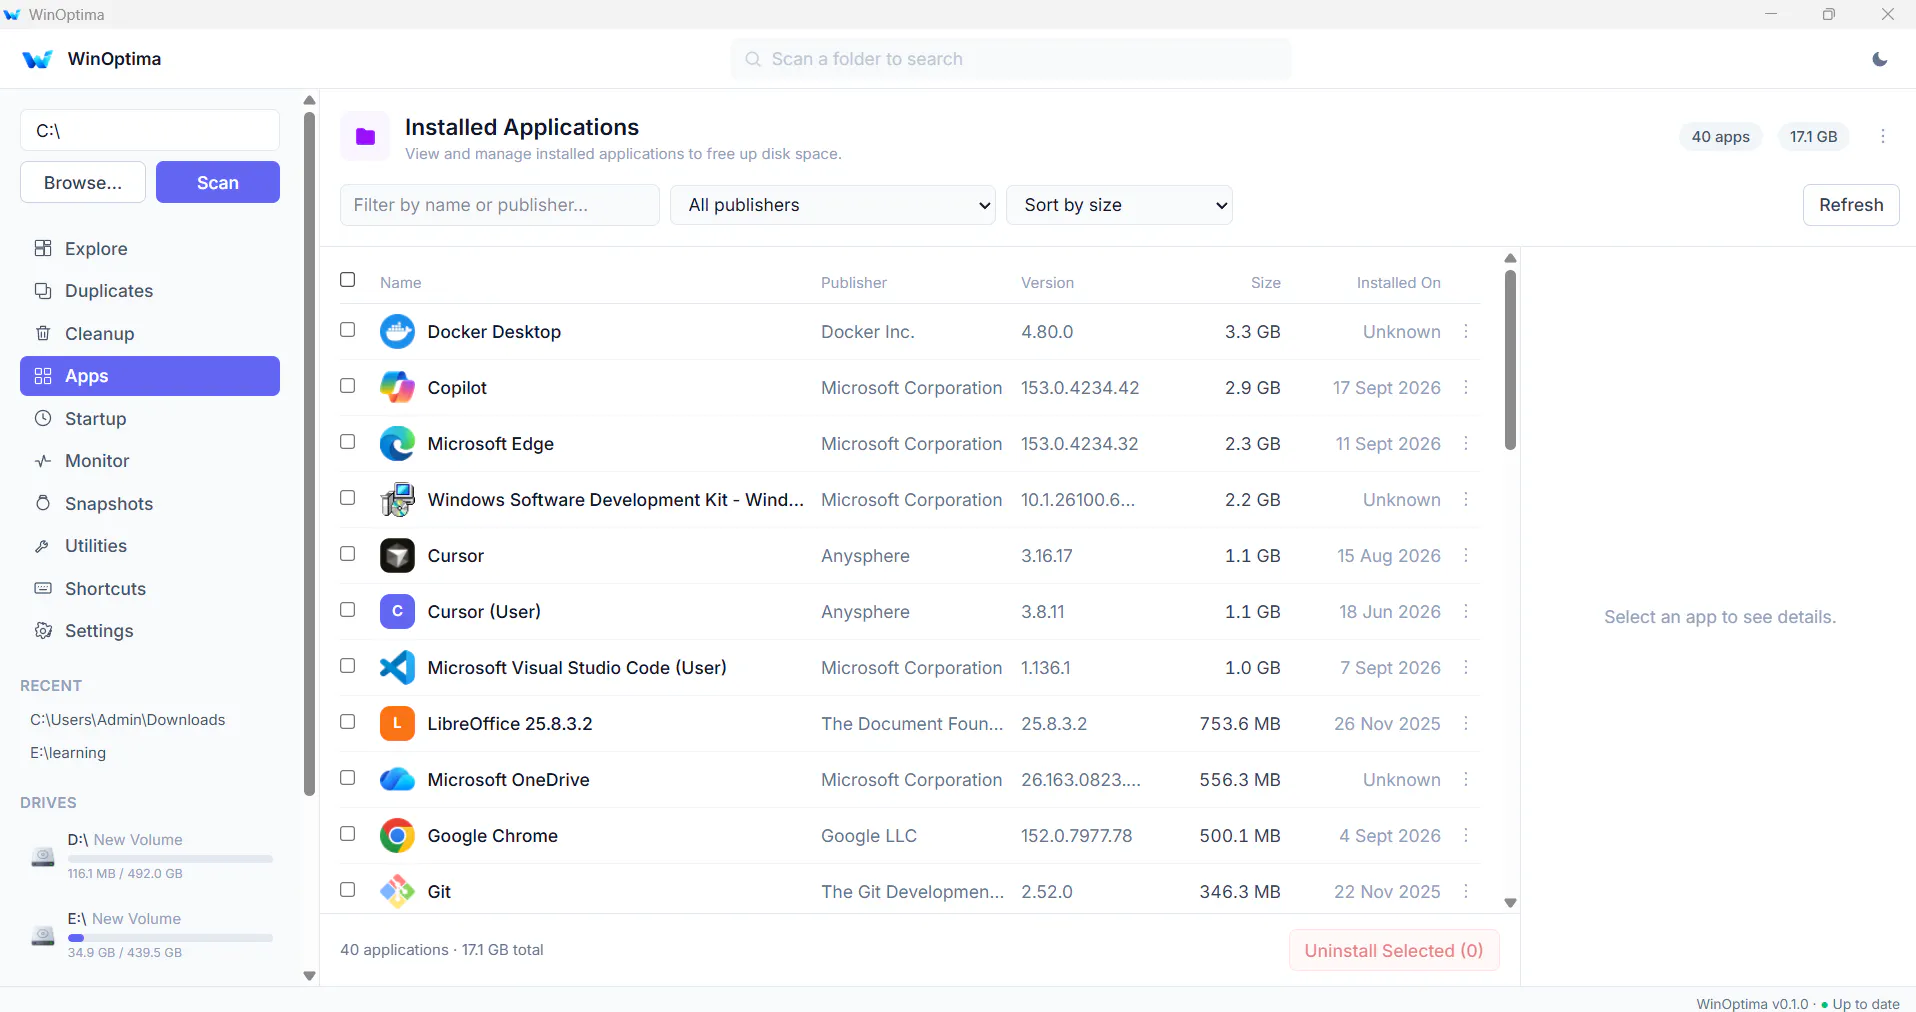Screen dimensions: 1916x1012
Task: Click the Scan a folder to search box
Action: (x=1011, y=59)
